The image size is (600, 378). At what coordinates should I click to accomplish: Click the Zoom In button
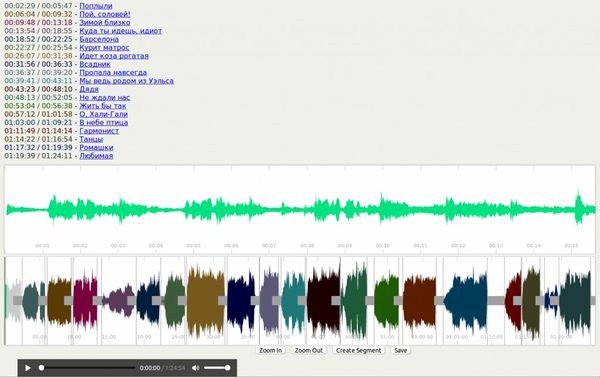[x=270, y=350]
